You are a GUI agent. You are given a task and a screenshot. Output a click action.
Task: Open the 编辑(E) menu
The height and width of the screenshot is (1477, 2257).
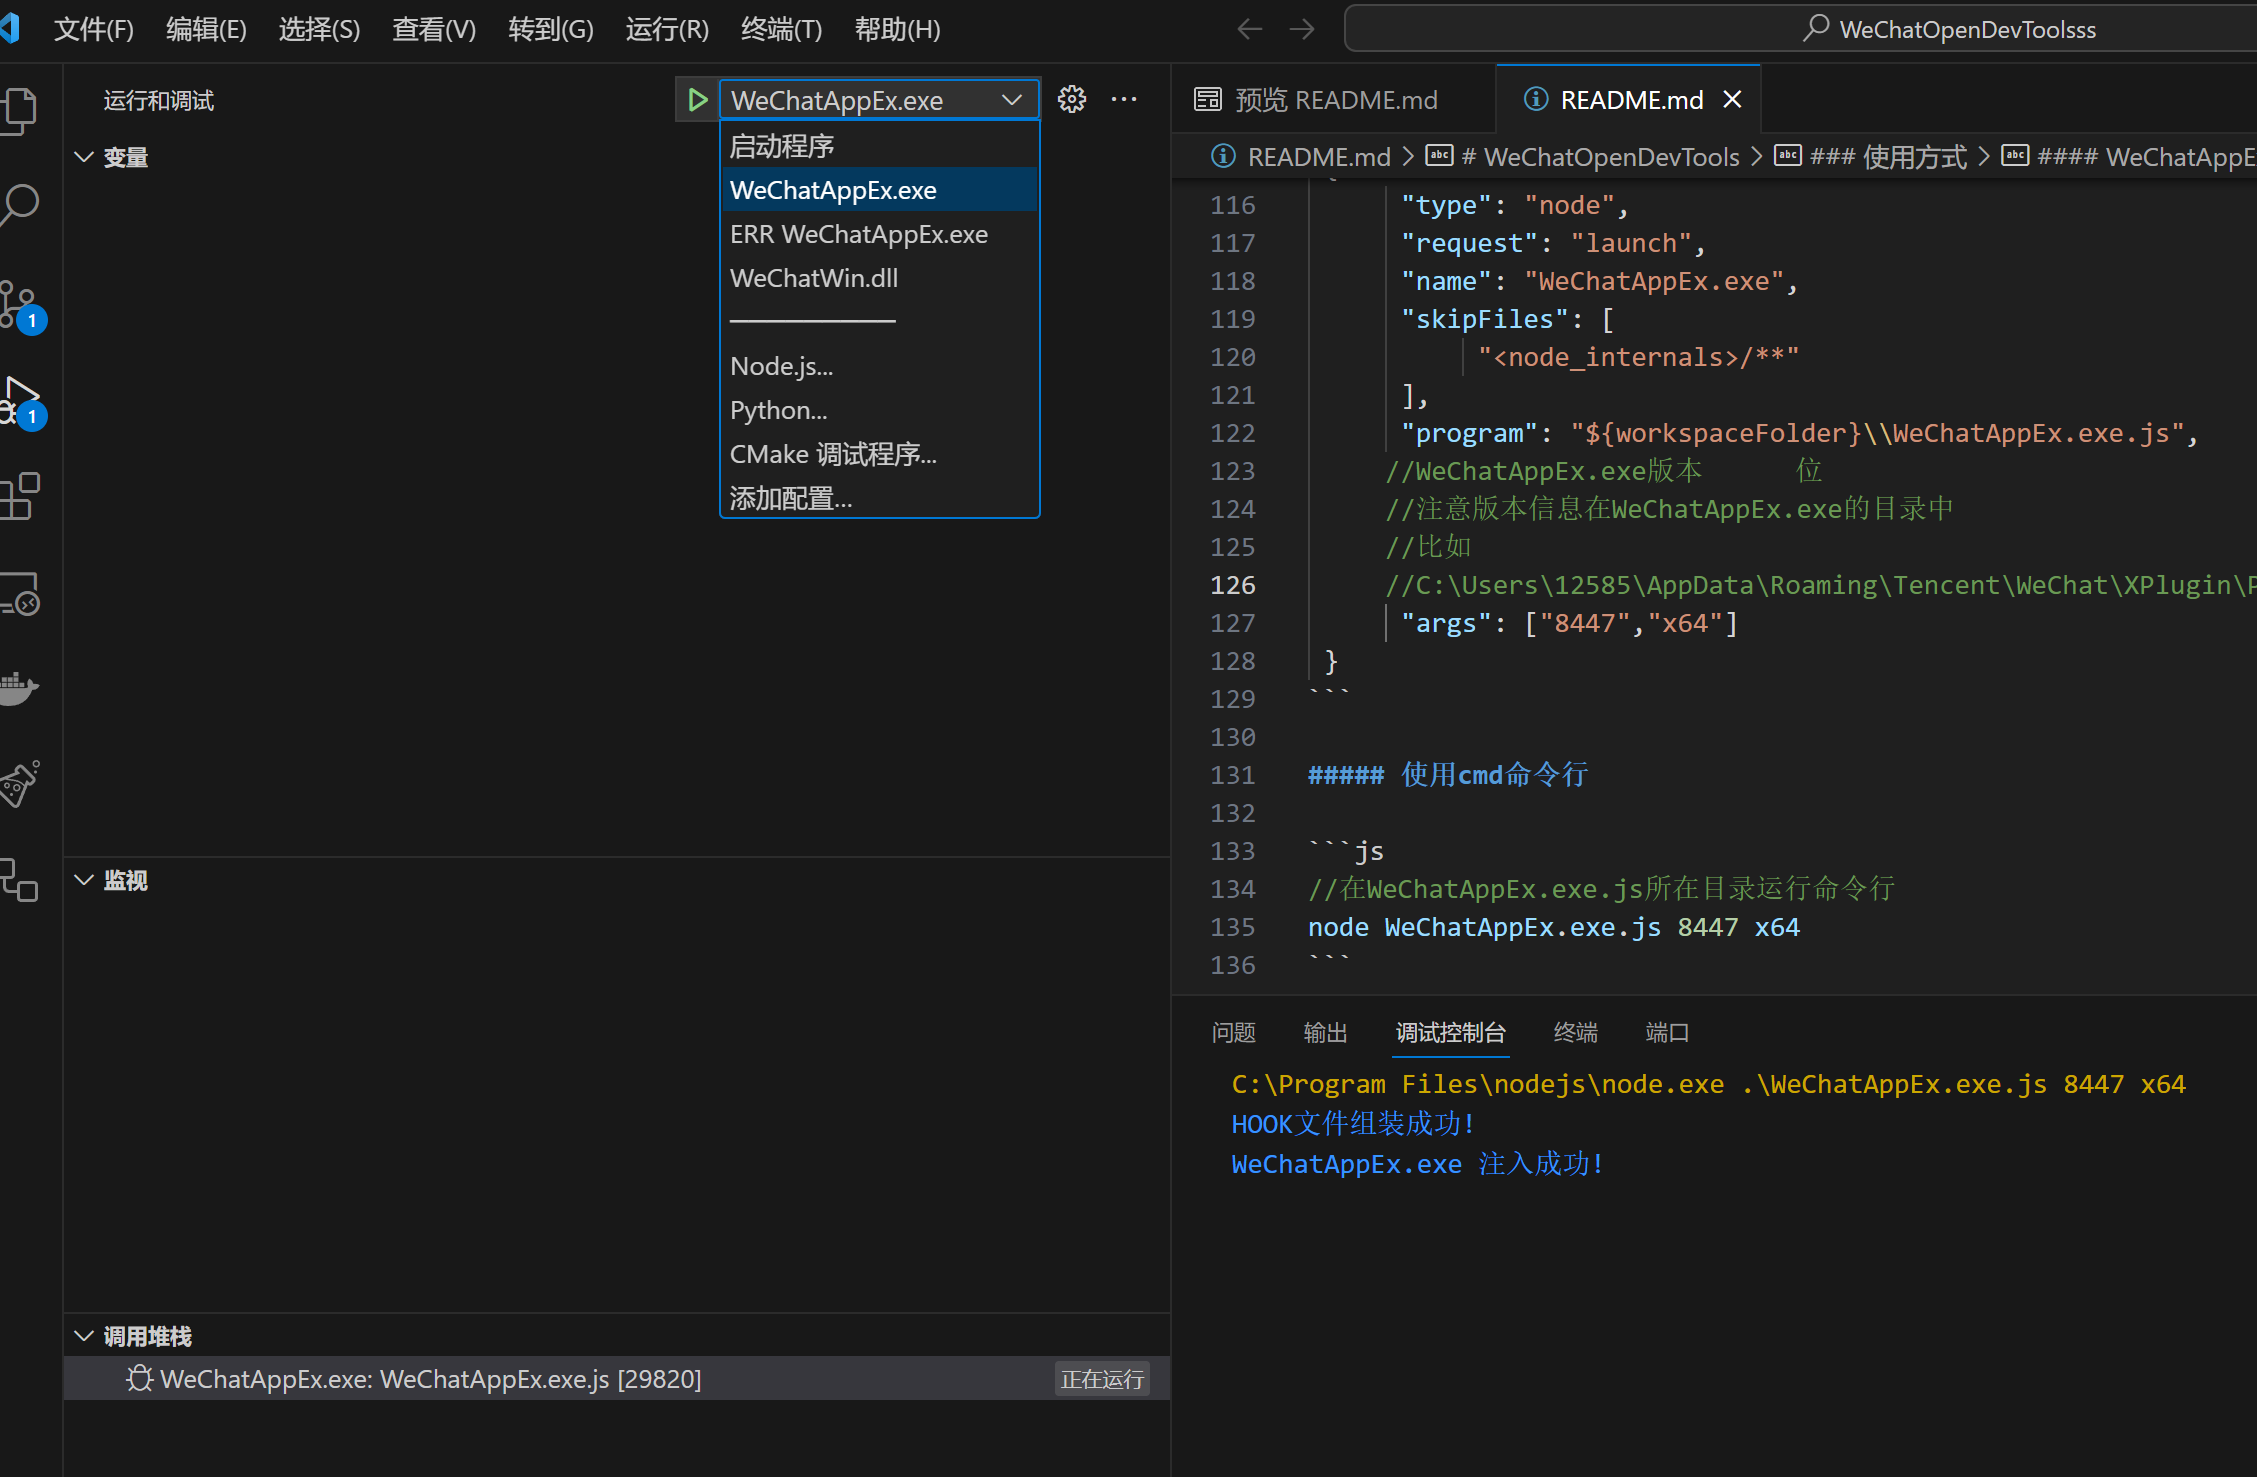point(206,29)
